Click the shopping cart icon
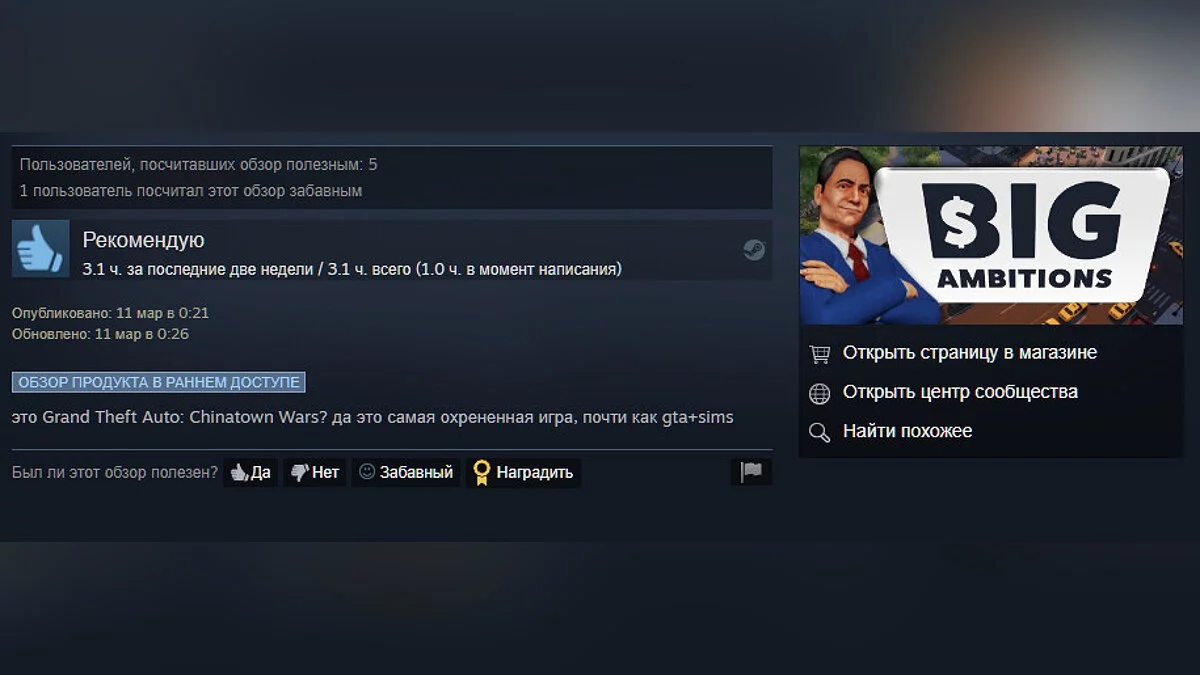The width and height of the screenshot is (1200, 675). point(820,353)
